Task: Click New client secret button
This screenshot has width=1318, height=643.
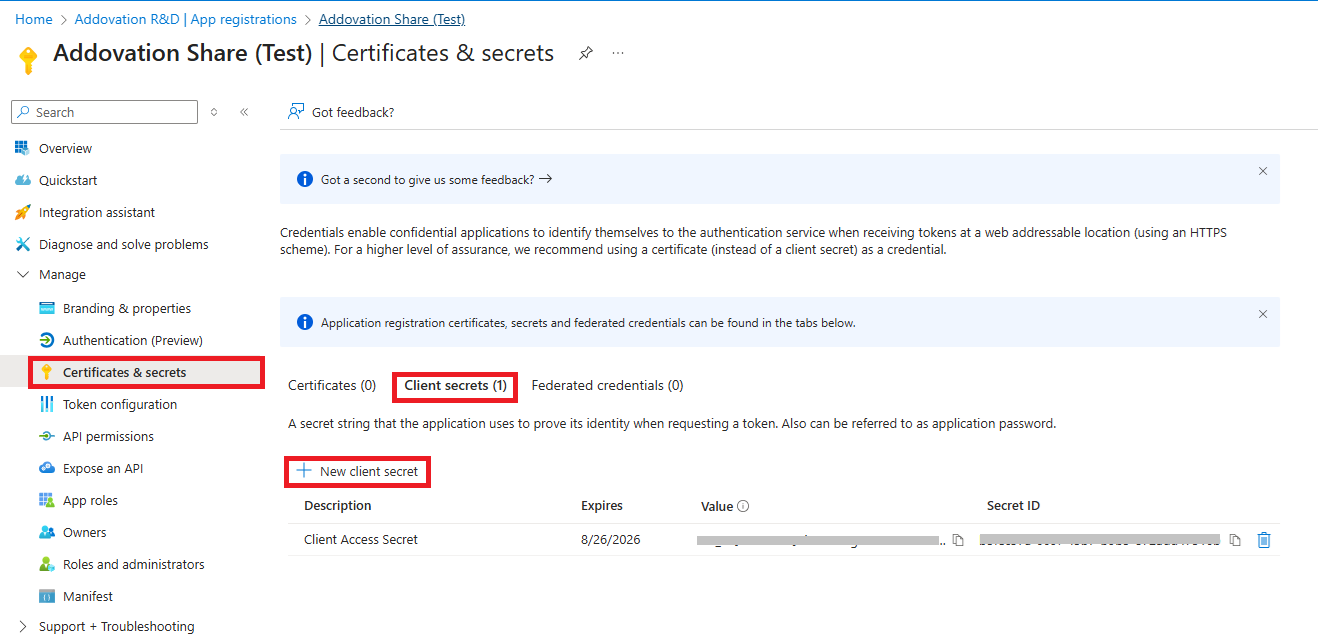Action: 358,471
